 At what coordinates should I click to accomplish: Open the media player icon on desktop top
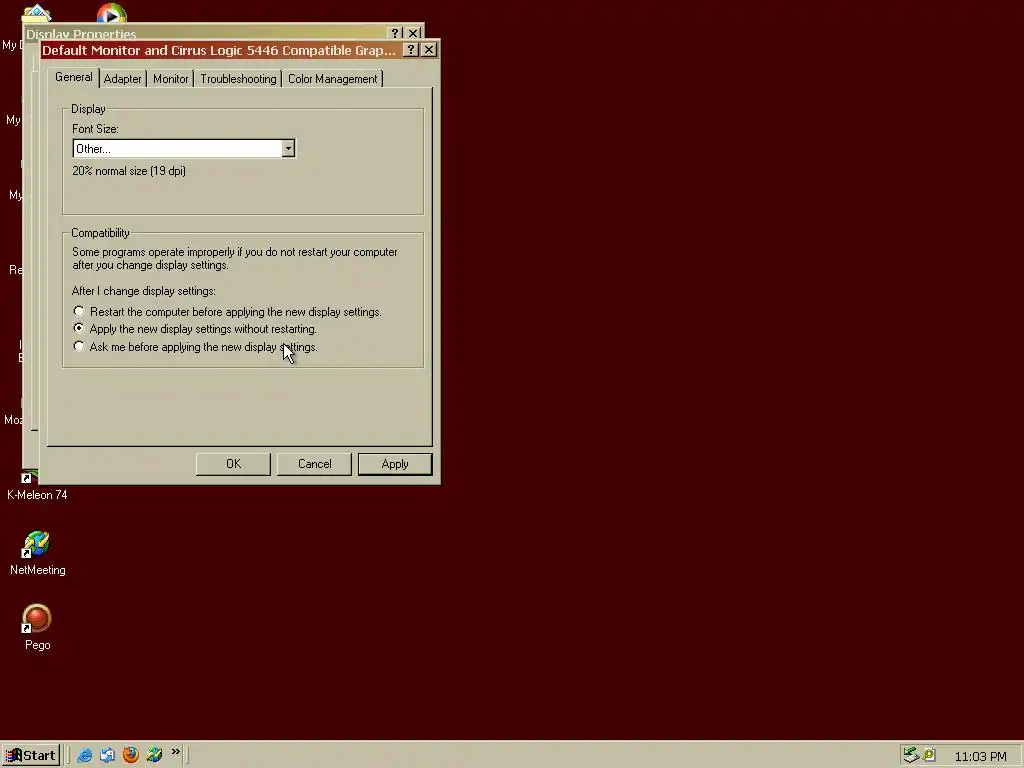[112, 13]
